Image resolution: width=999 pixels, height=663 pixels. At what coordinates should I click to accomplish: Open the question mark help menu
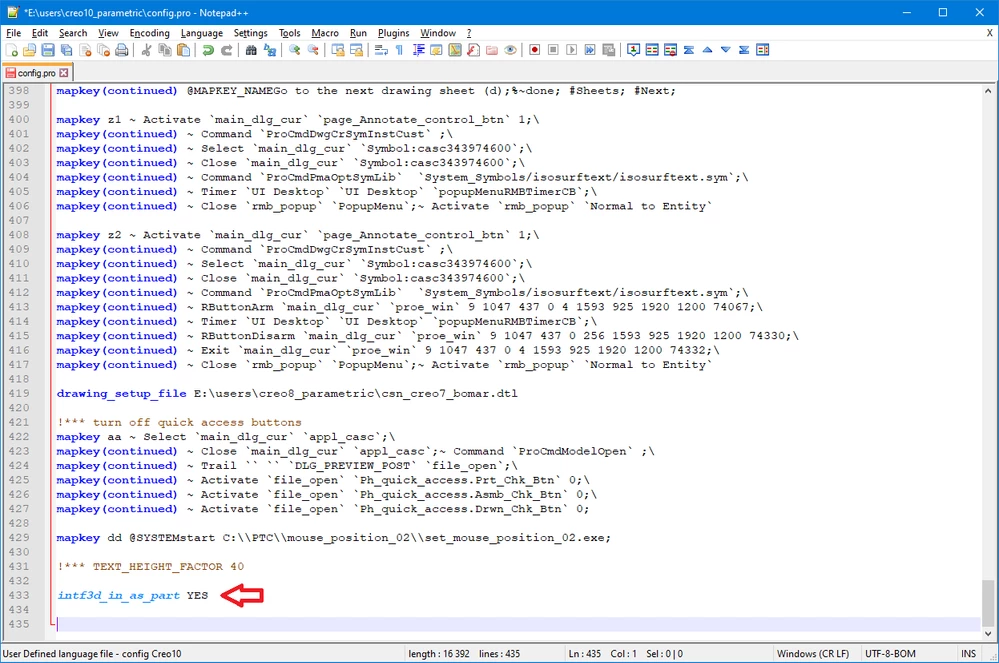470,33
